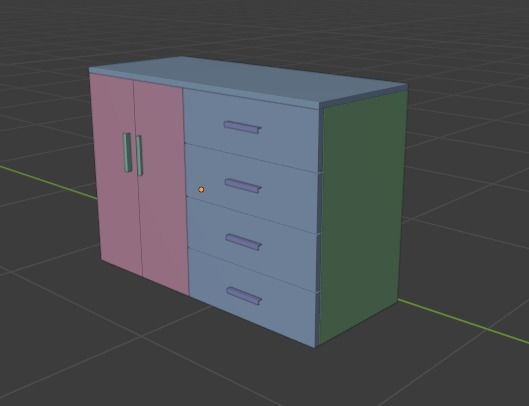
Task: Click the teal handle on right door
Action: pyautogui.click(x=139, y=156)
